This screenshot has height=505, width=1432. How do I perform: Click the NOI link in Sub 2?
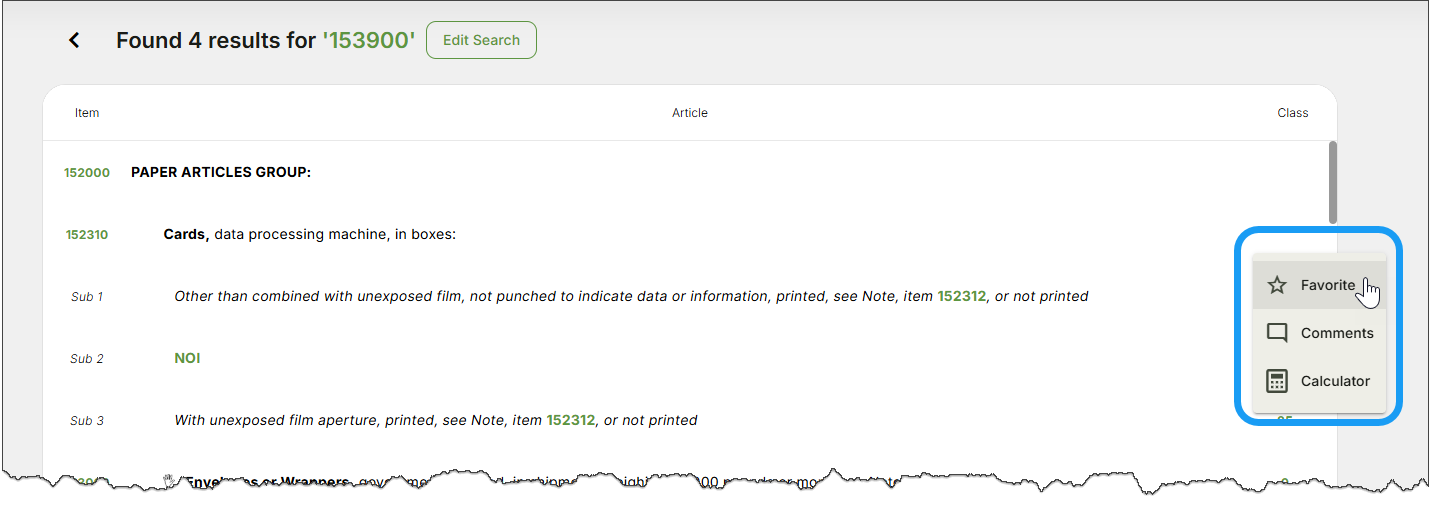click(187, 358)
